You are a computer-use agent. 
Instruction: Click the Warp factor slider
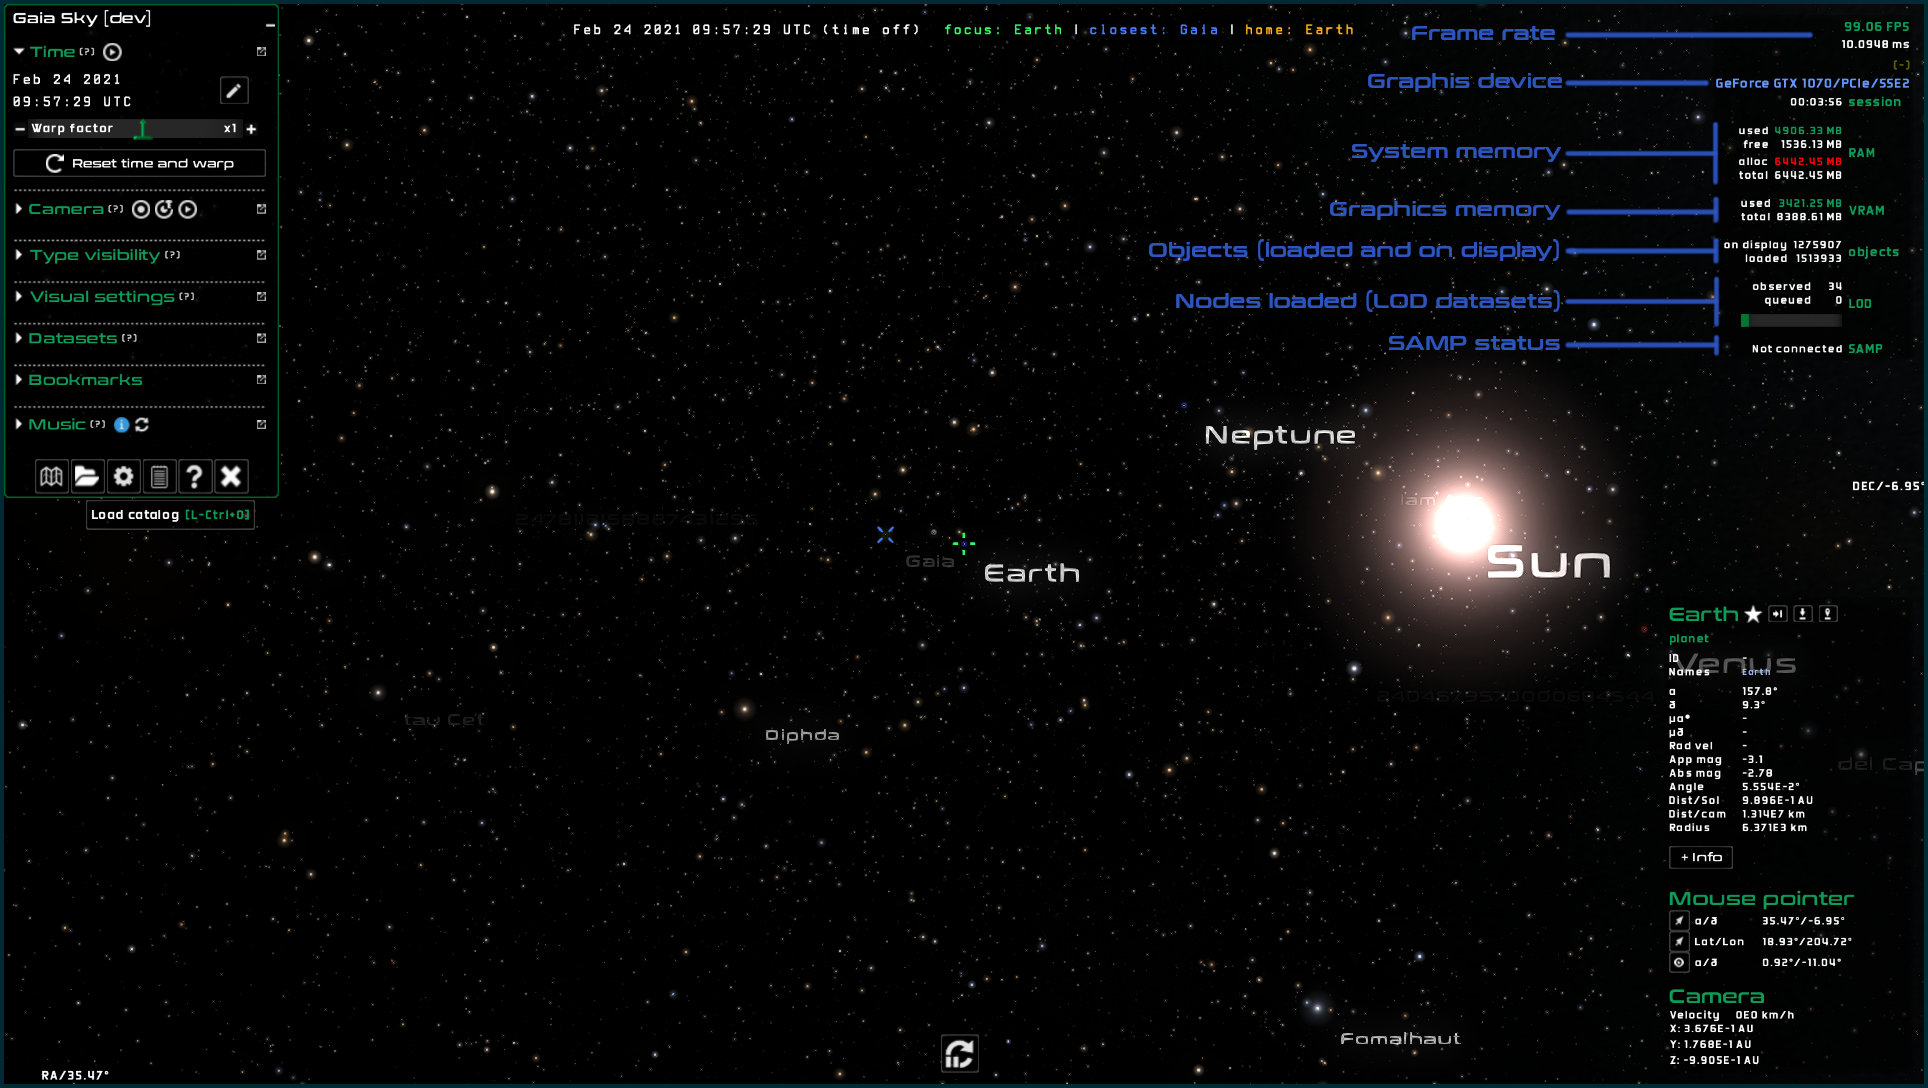pos(134,129)
